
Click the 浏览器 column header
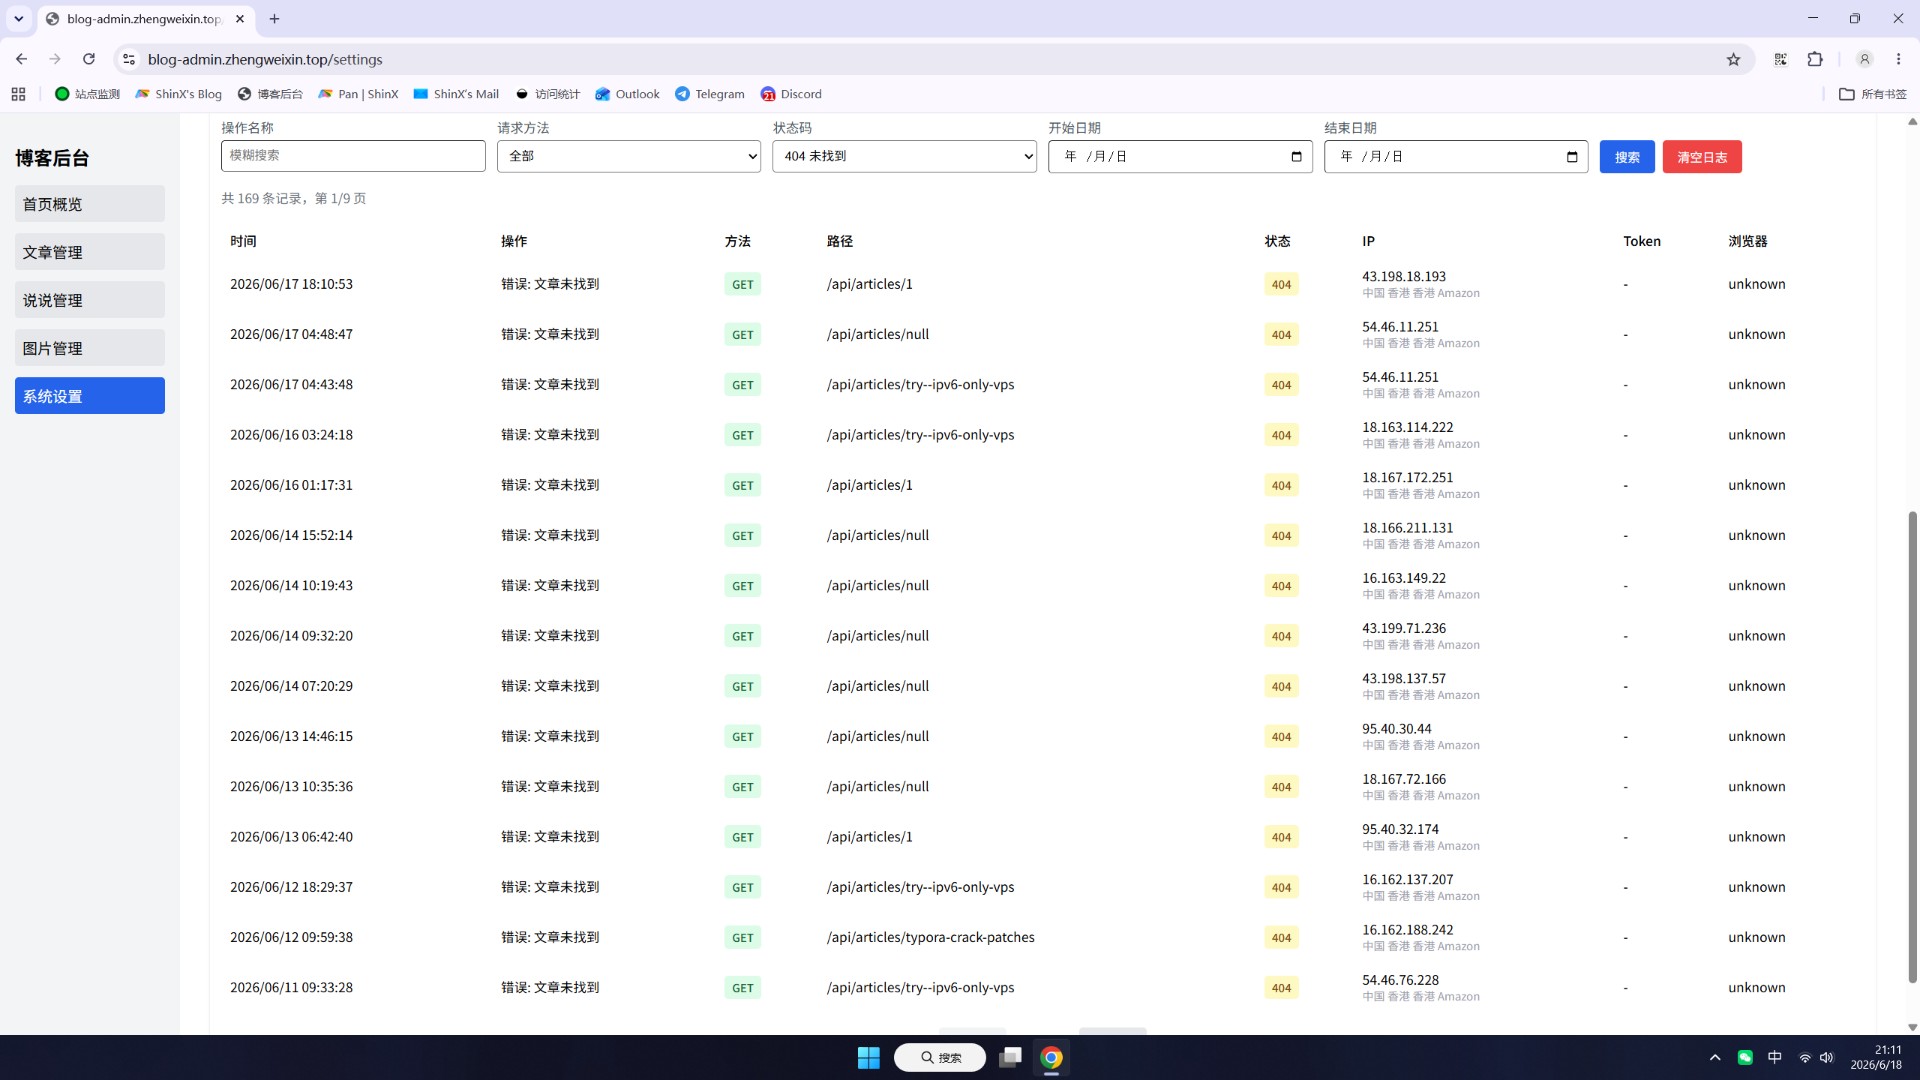[1747, 241]
